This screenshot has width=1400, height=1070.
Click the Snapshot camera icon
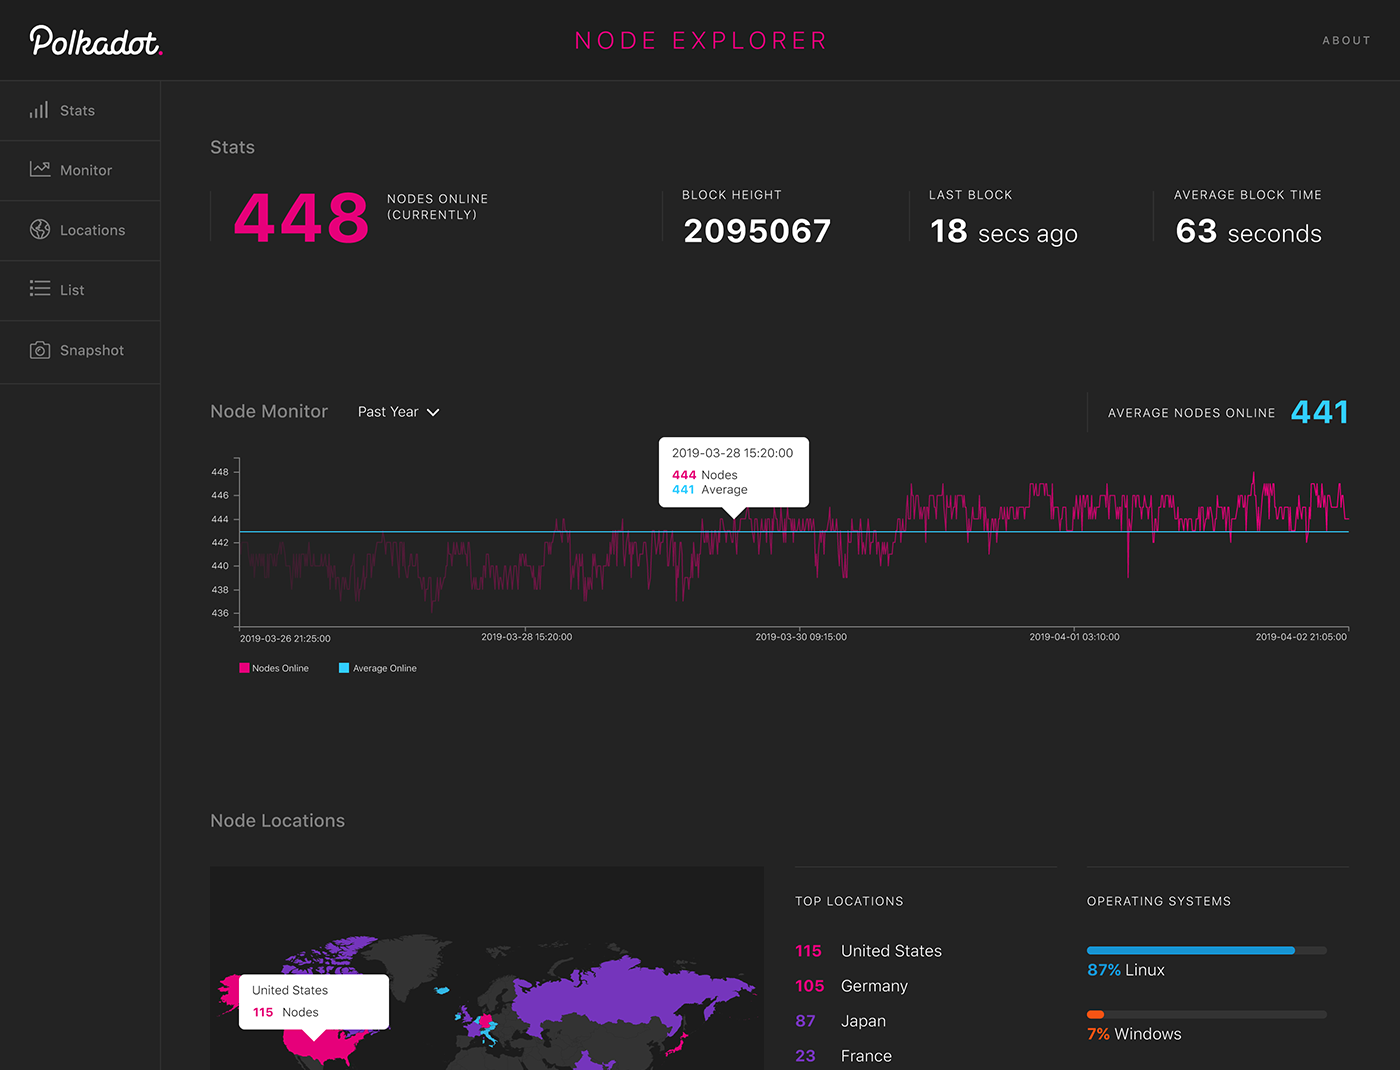[40, 350]
